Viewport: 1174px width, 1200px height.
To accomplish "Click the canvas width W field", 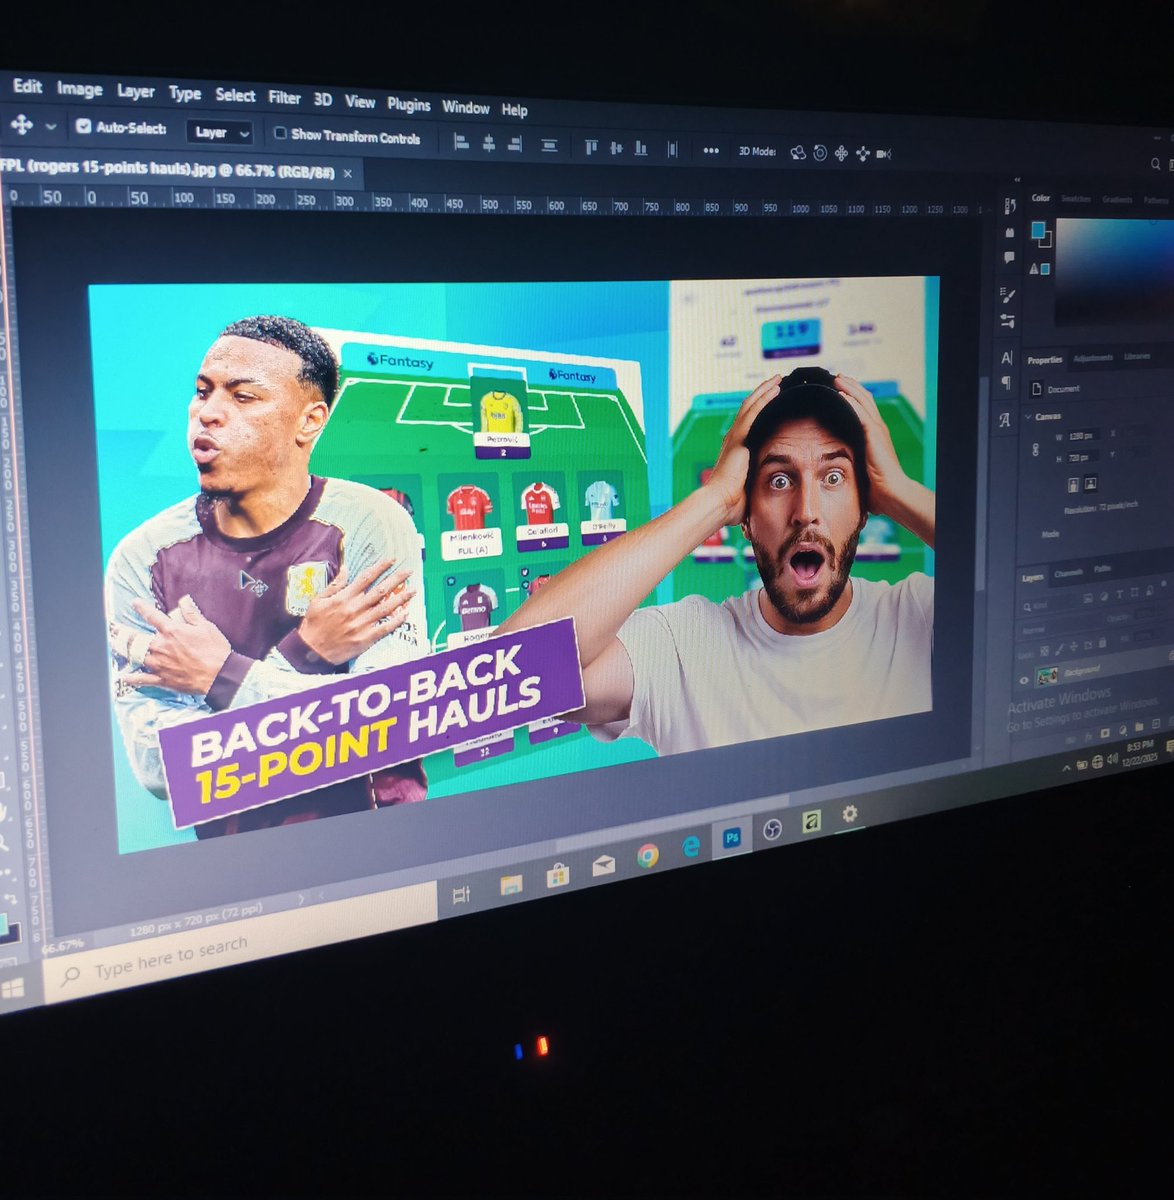I will click(1083, 436).
